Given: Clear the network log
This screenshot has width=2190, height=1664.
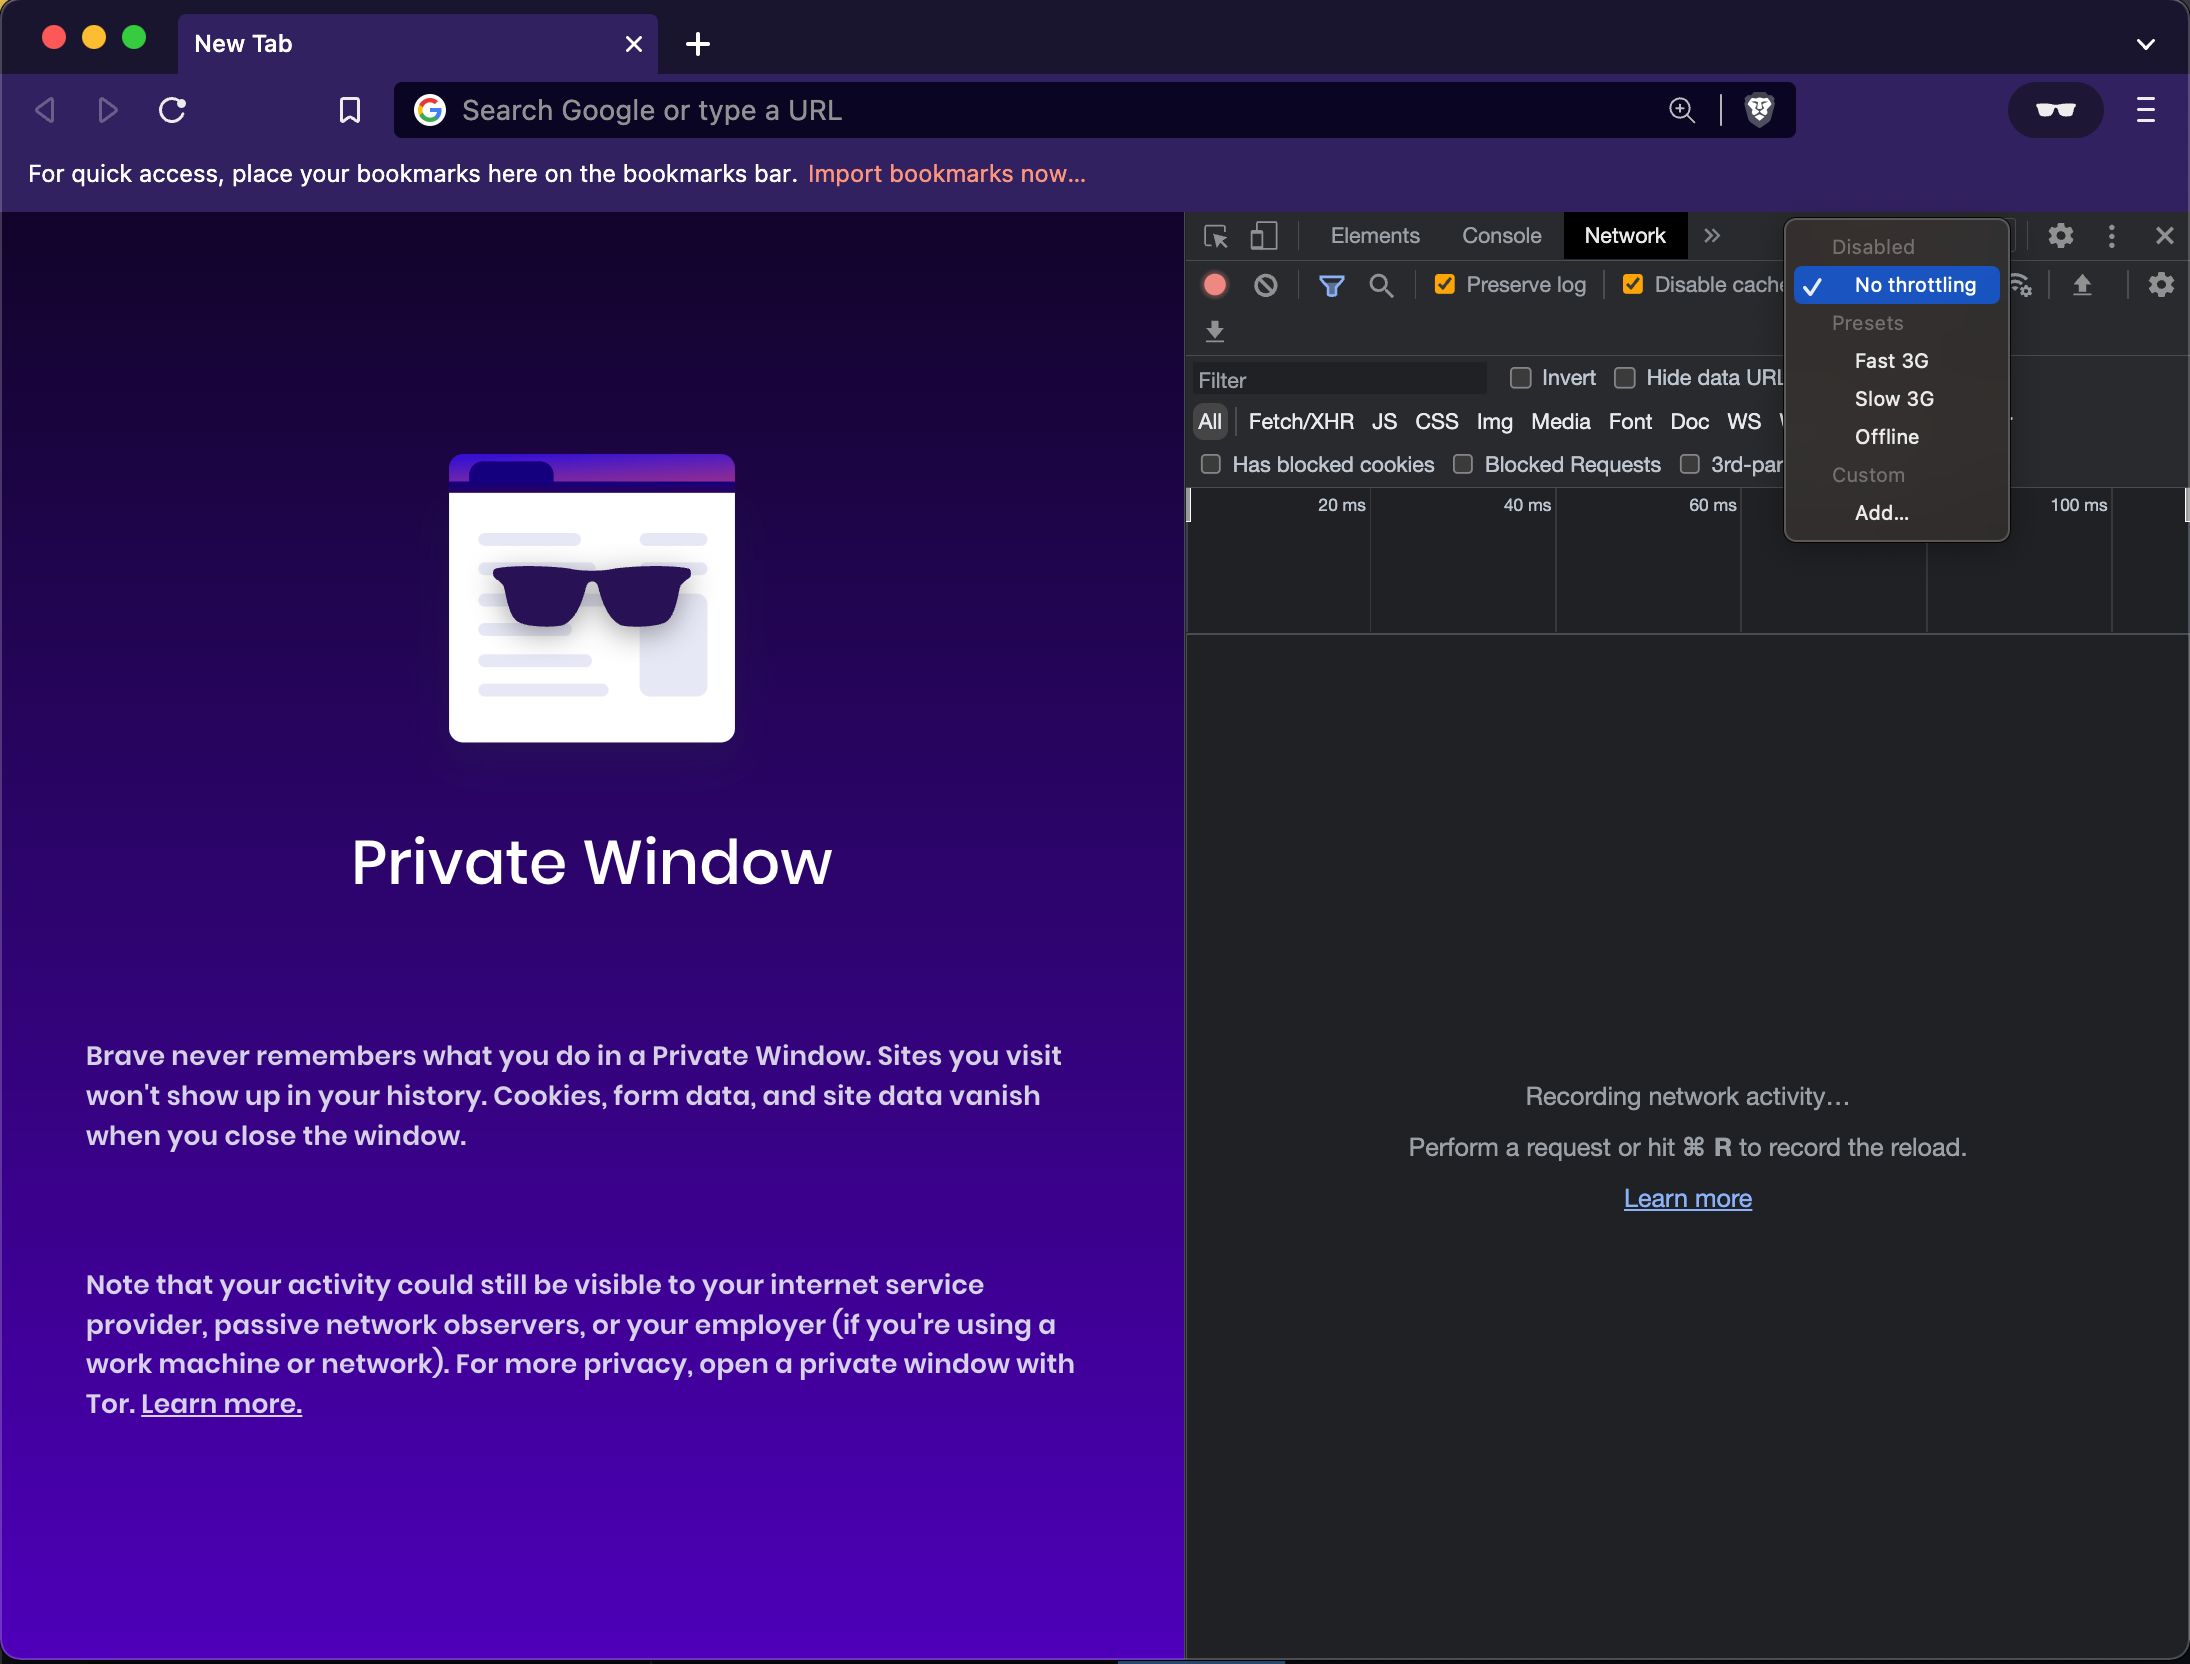Looking at the screenshot, I should (x=1265, y=285).
